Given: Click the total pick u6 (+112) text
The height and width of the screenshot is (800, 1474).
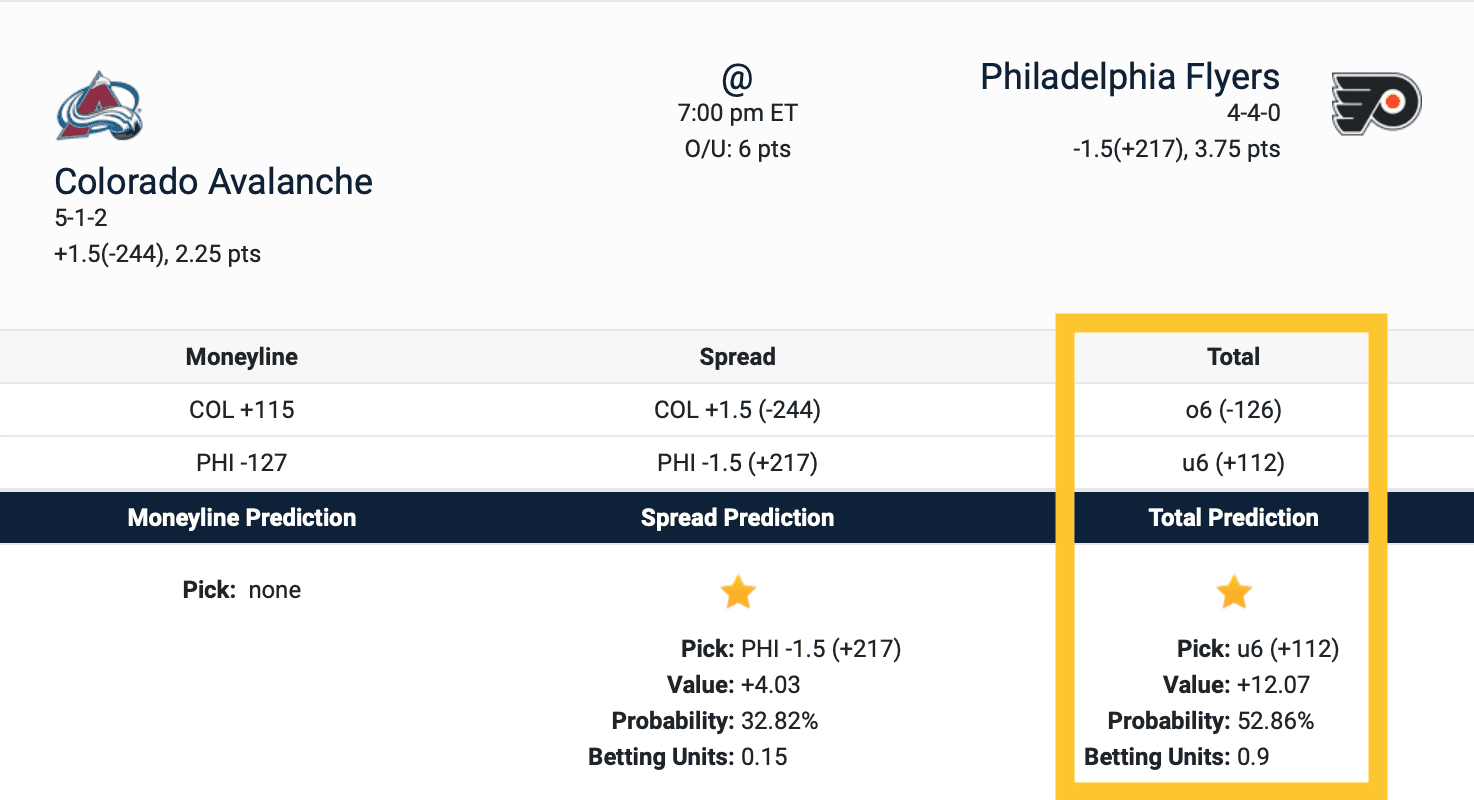Looking at the screenshot, I should 1287,649.
